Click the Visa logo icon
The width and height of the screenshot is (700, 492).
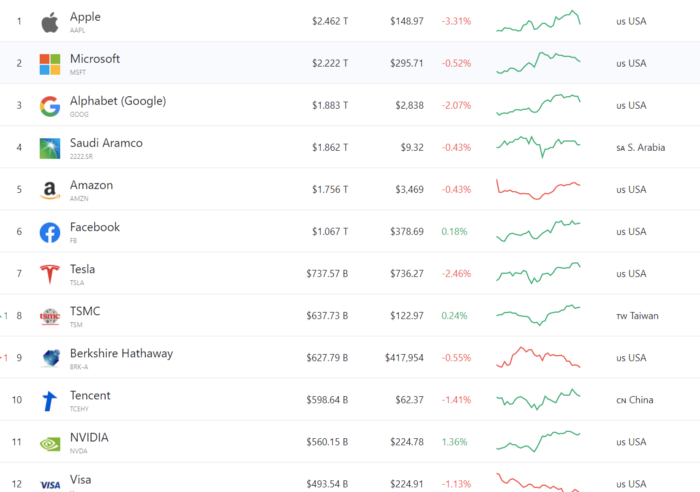[50, 485]
